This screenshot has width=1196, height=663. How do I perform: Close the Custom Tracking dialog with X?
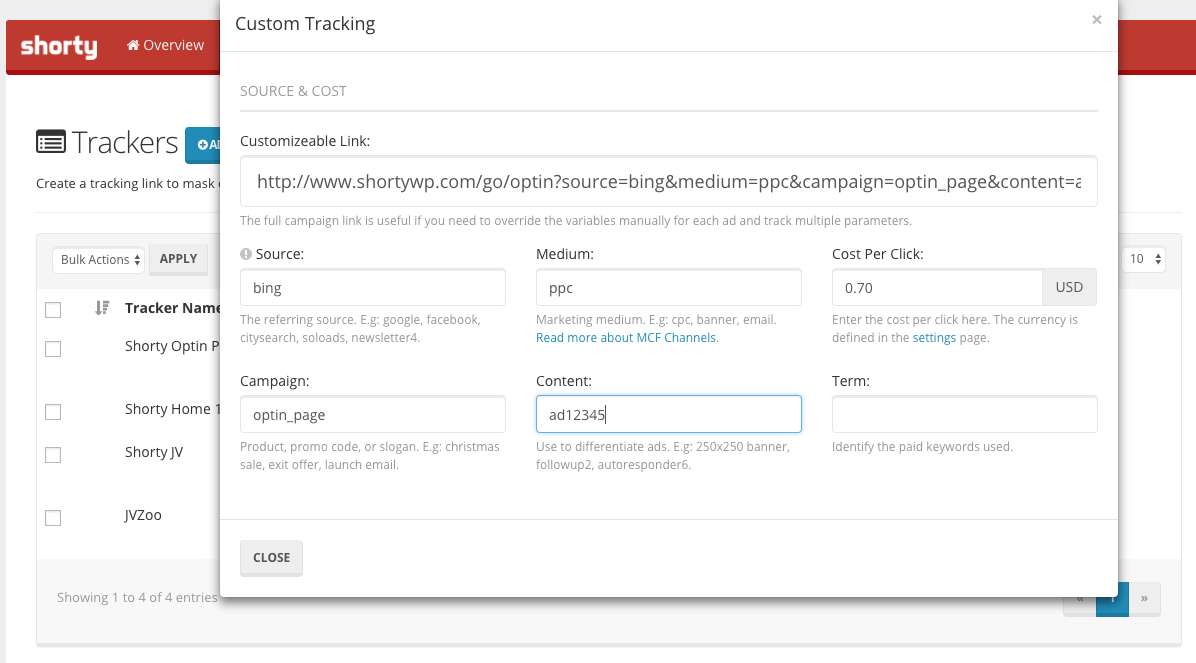[x=1097, y=19]
